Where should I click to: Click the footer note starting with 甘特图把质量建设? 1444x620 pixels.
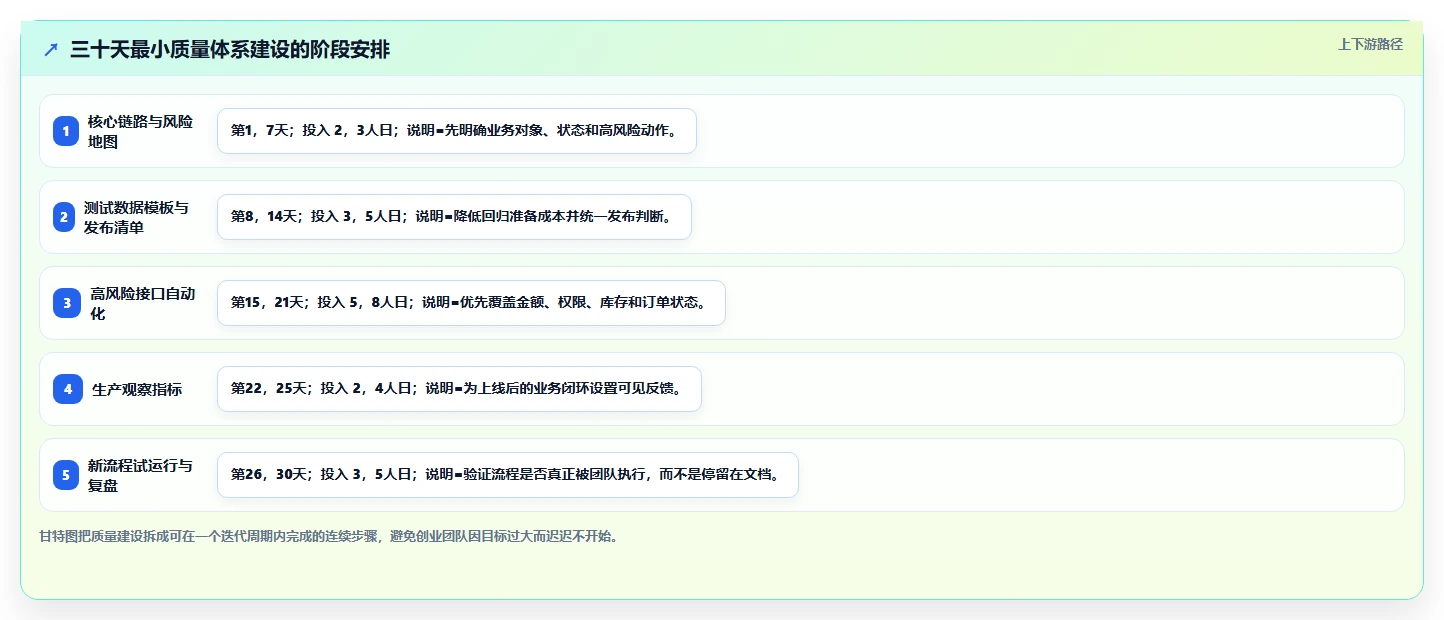[329, 537]
